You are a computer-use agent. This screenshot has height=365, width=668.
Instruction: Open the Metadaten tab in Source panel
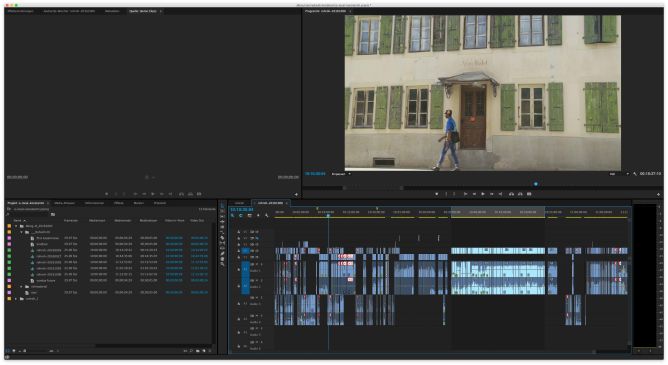[112, 11]
